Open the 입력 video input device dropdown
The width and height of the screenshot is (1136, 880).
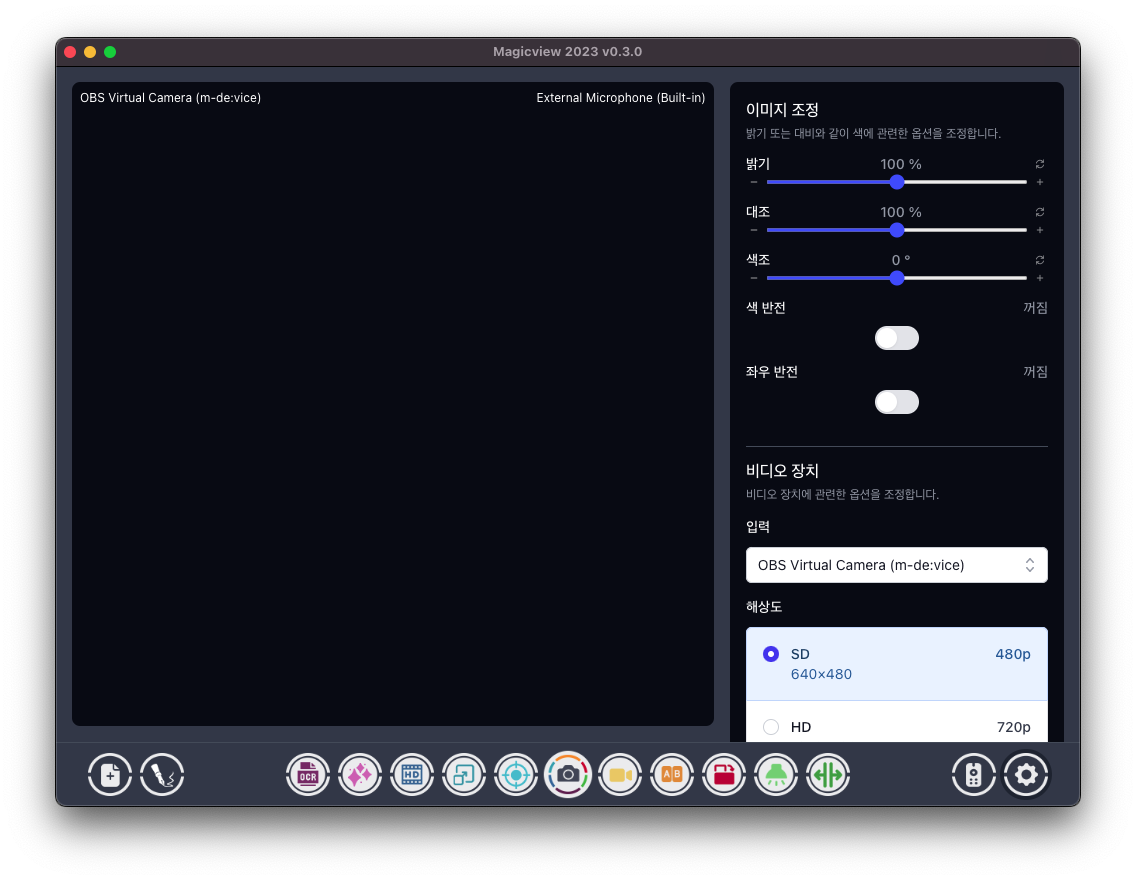pyautogui.click(x=896, y=565)
